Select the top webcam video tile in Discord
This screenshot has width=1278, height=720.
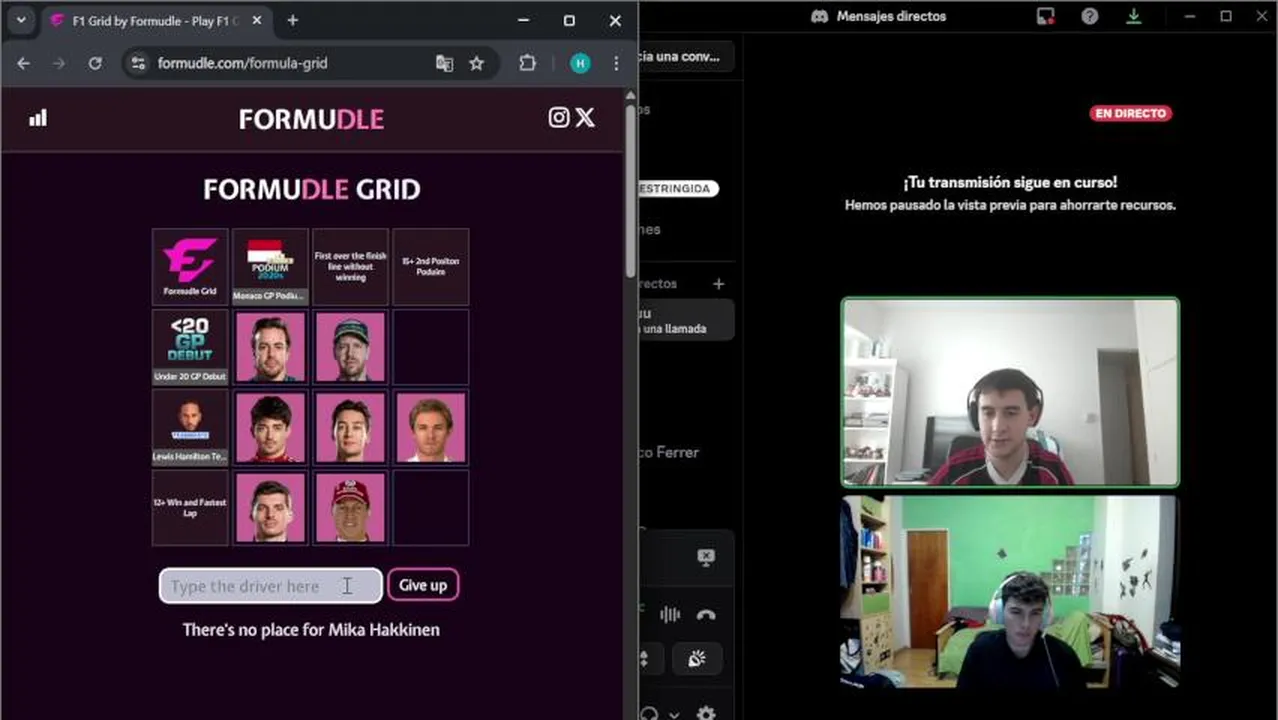coord(1010,392)
